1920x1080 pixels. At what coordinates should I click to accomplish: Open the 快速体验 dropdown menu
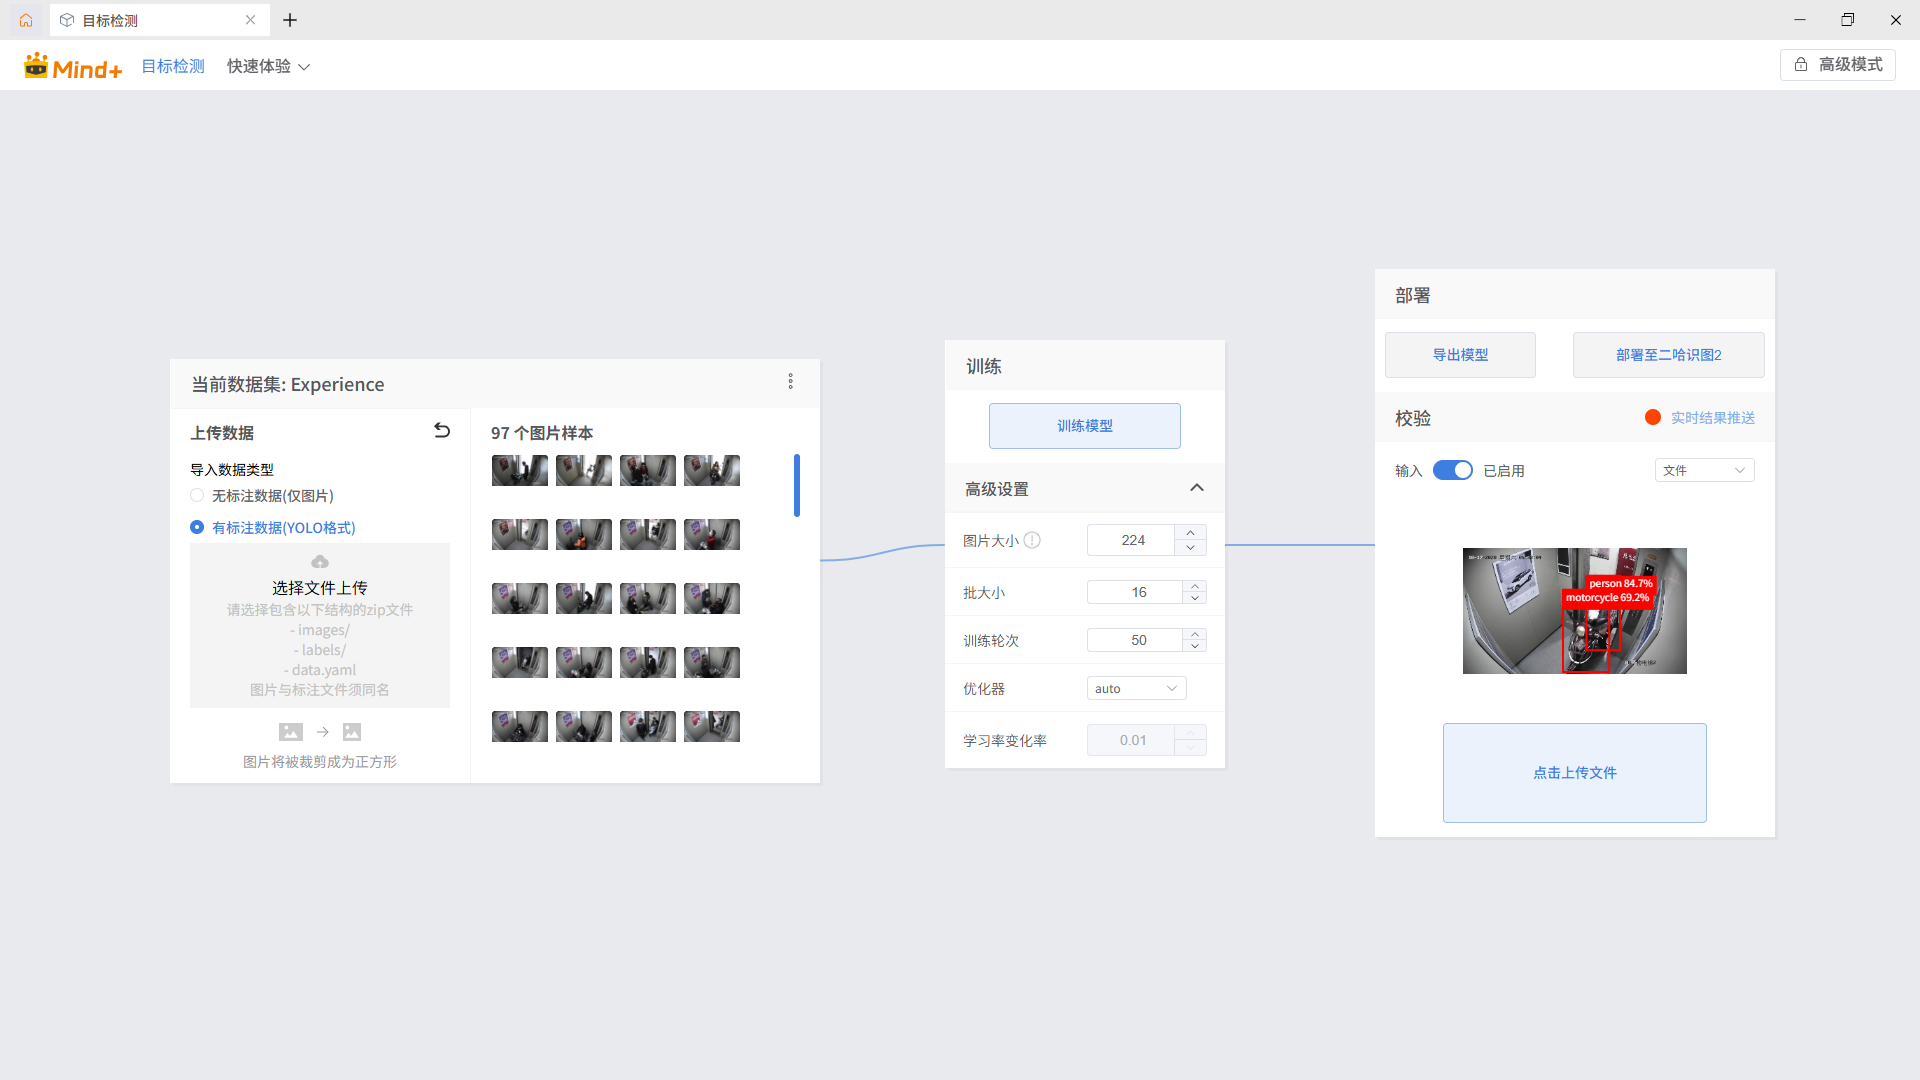(x=268, y=66)
